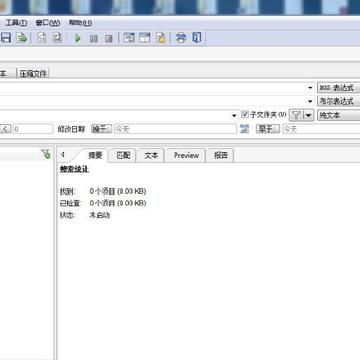
Task: Click the 早于 button
Action: click(268, 129)
